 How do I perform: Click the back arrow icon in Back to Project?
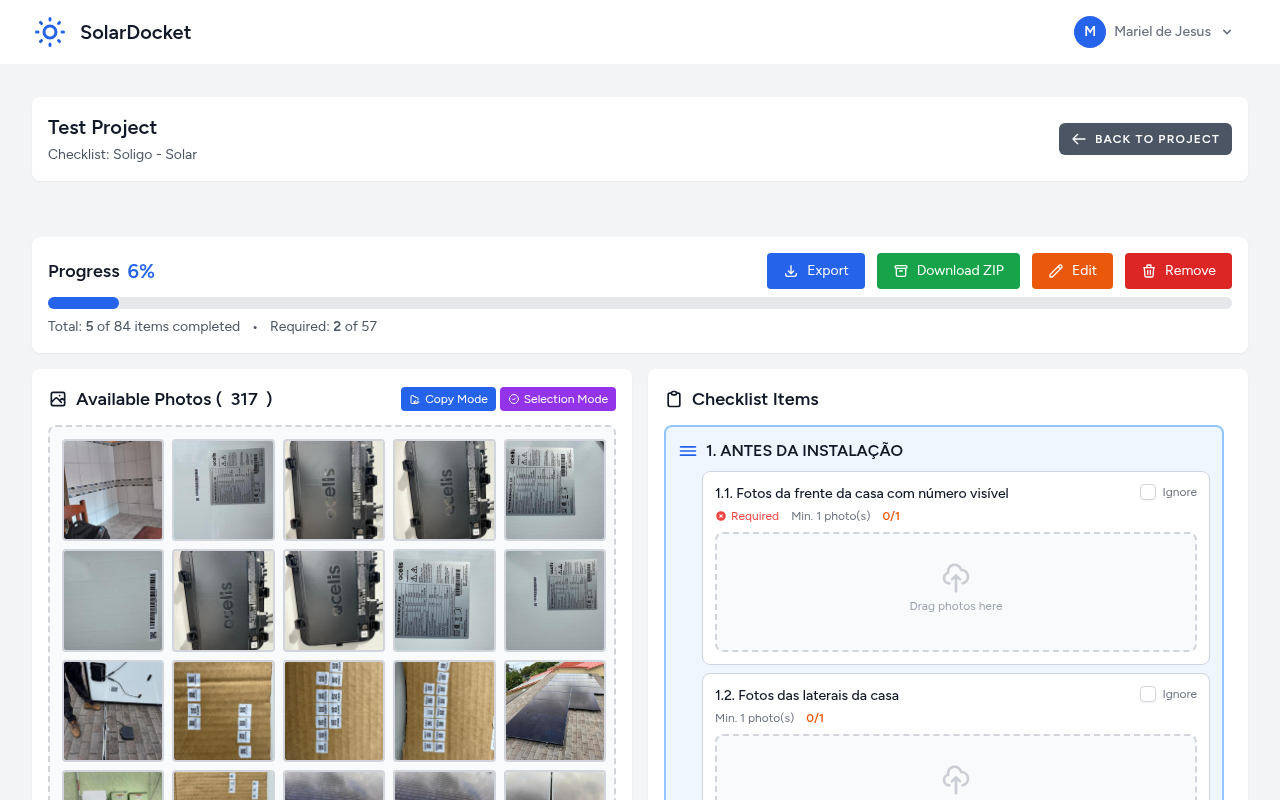1078,139
